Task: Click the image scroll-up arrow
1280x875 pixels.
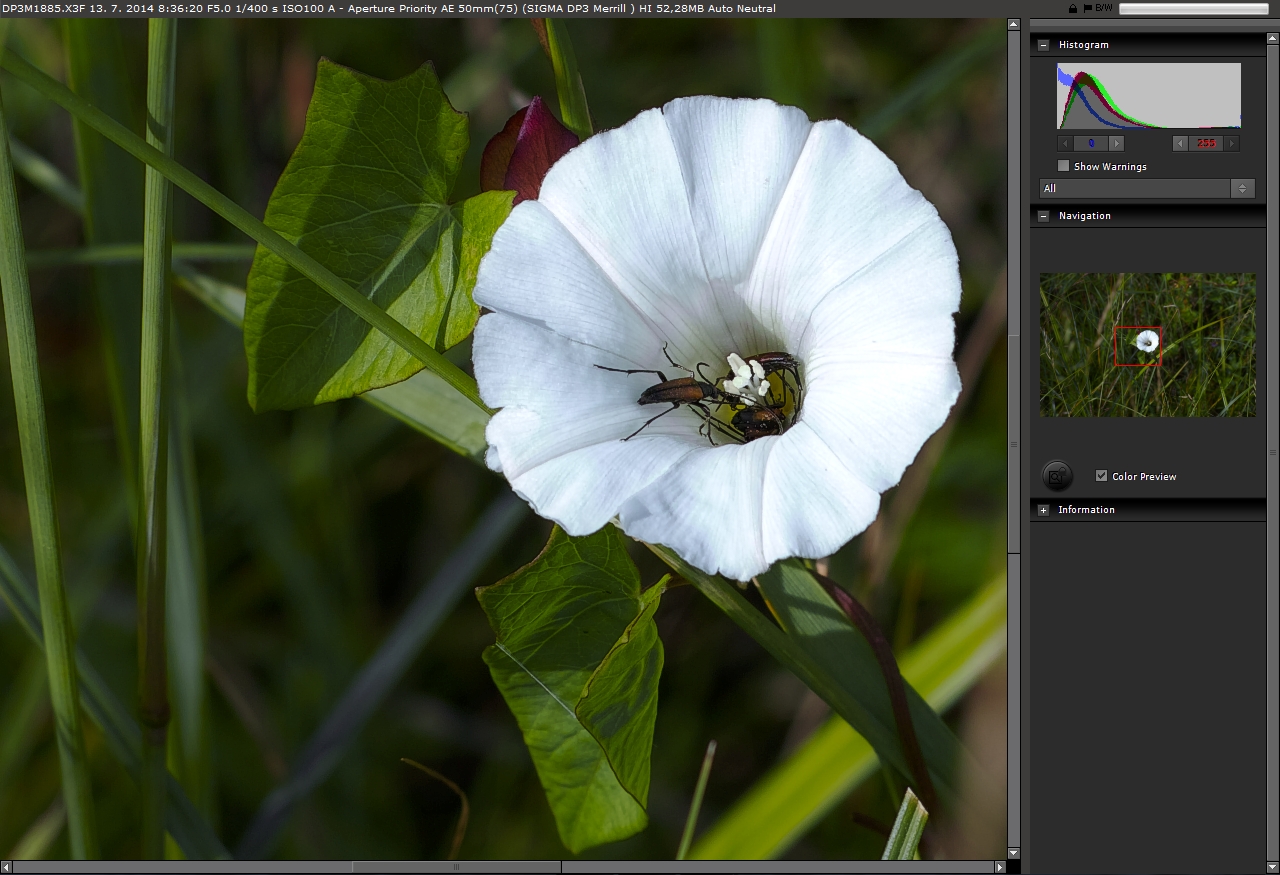Action: click(1013, 24)
